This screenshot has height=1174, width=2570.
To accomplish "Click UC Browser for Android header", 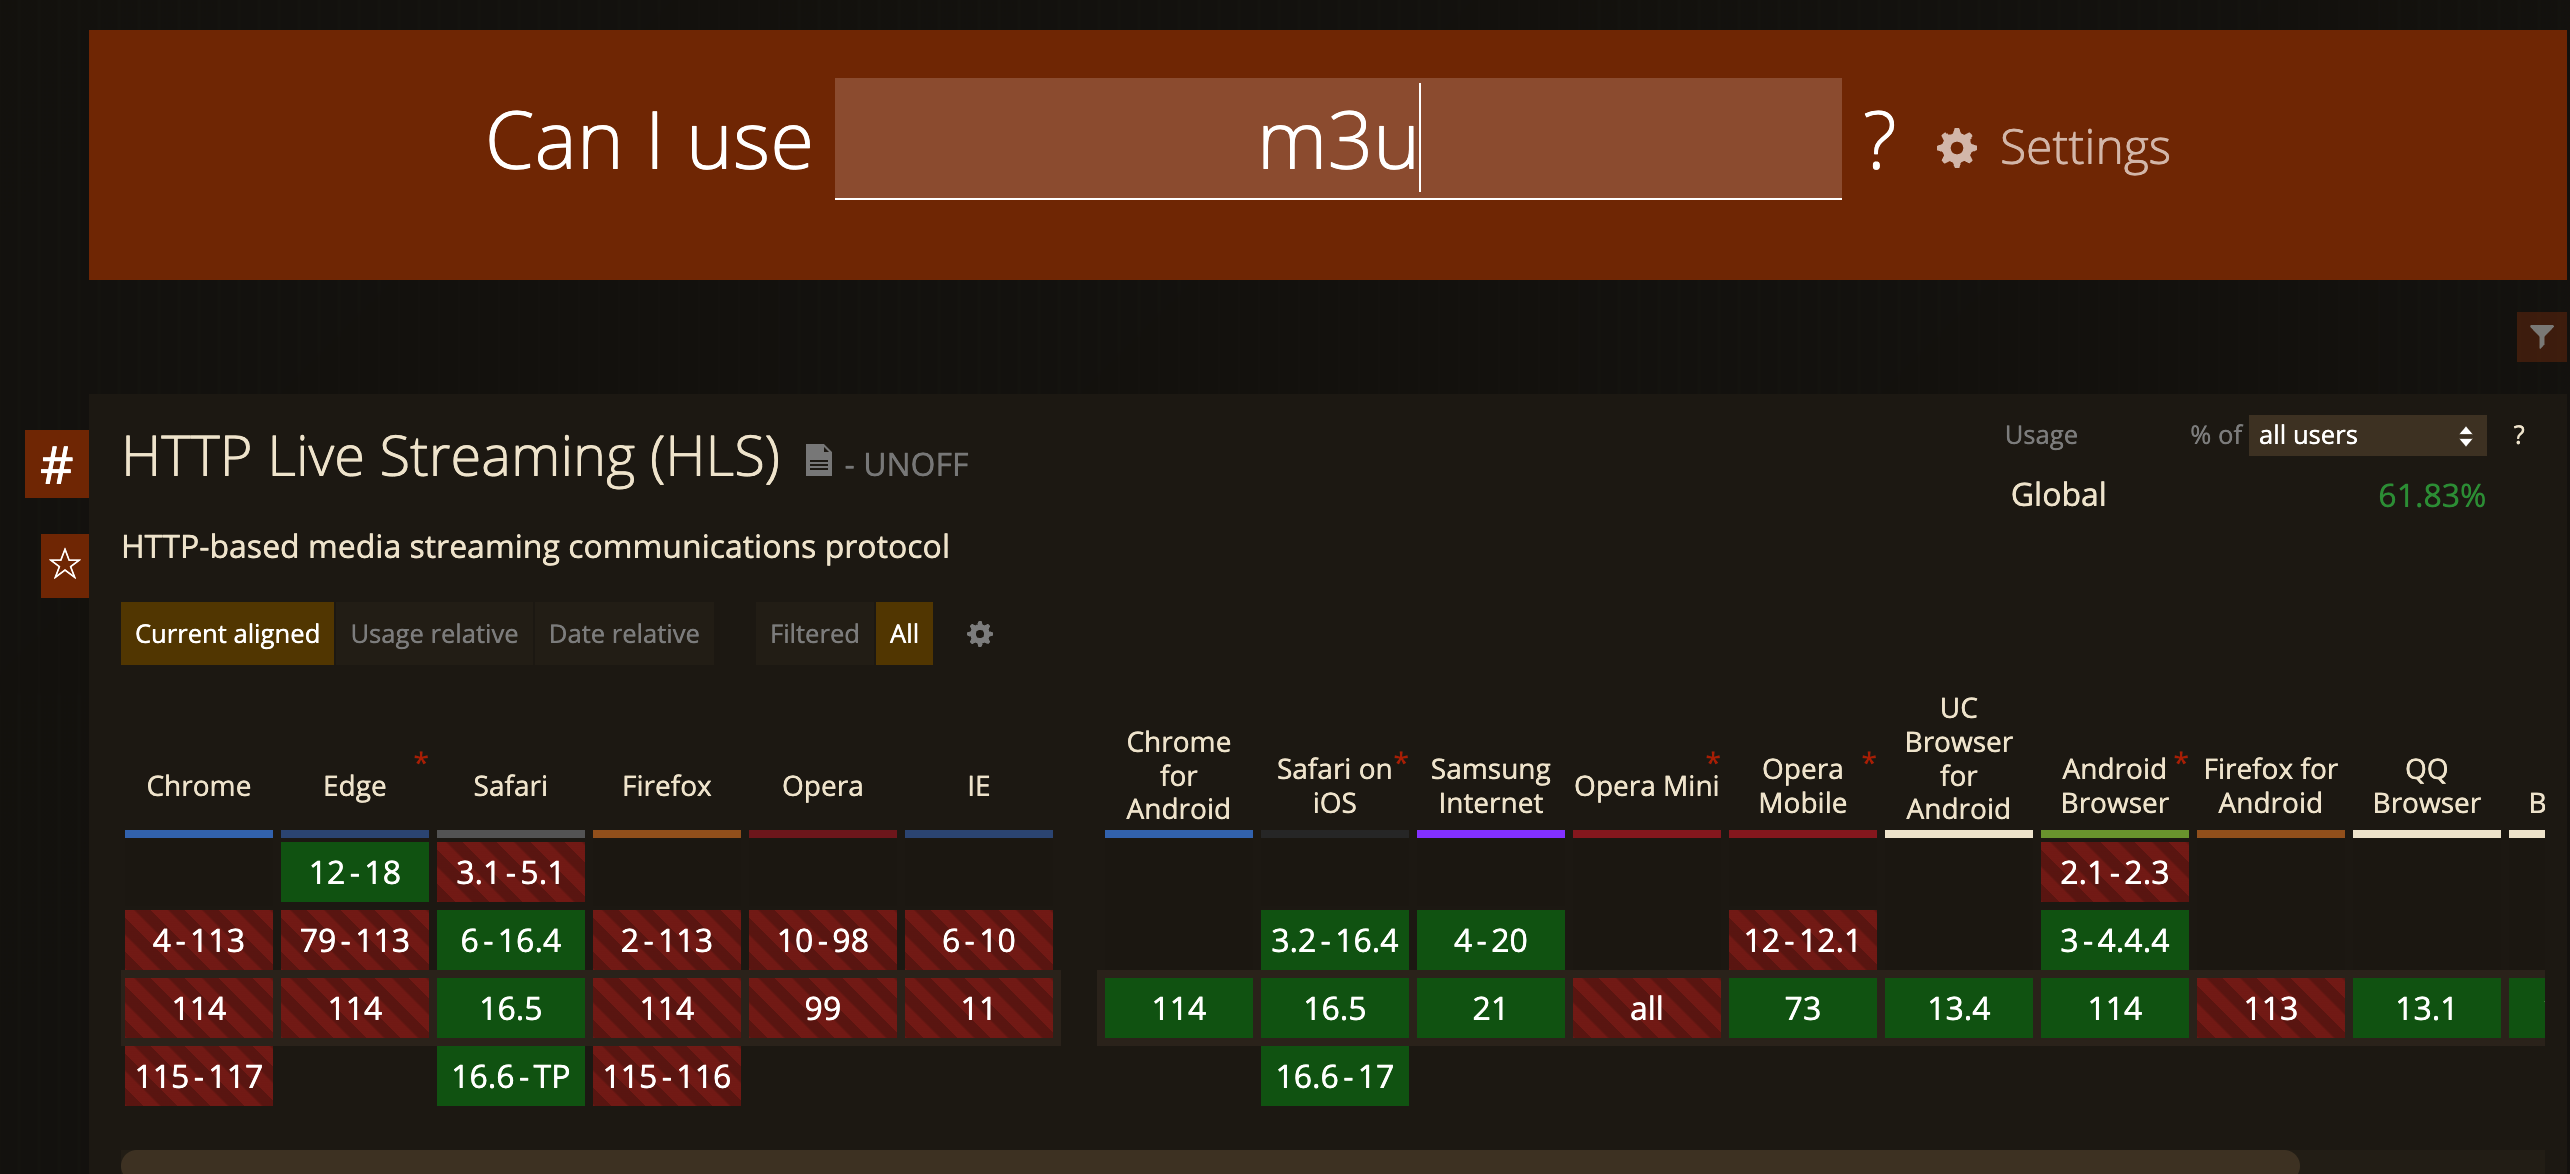I will pos(1959,758).
